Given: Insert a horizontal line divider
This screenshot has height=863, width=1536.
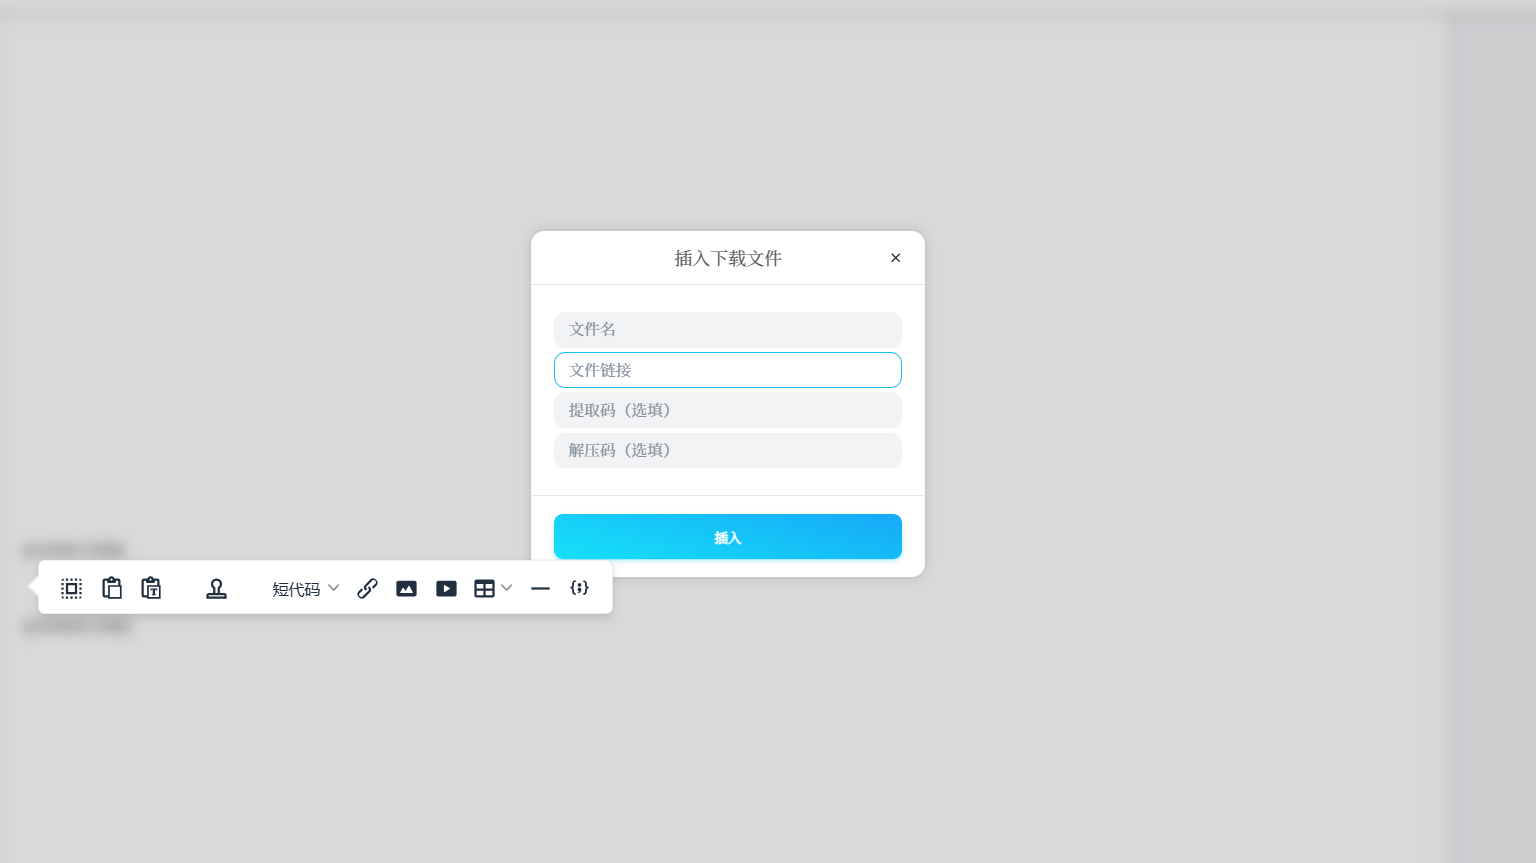Looking at the screenshot, I should (x=540, y=588).
